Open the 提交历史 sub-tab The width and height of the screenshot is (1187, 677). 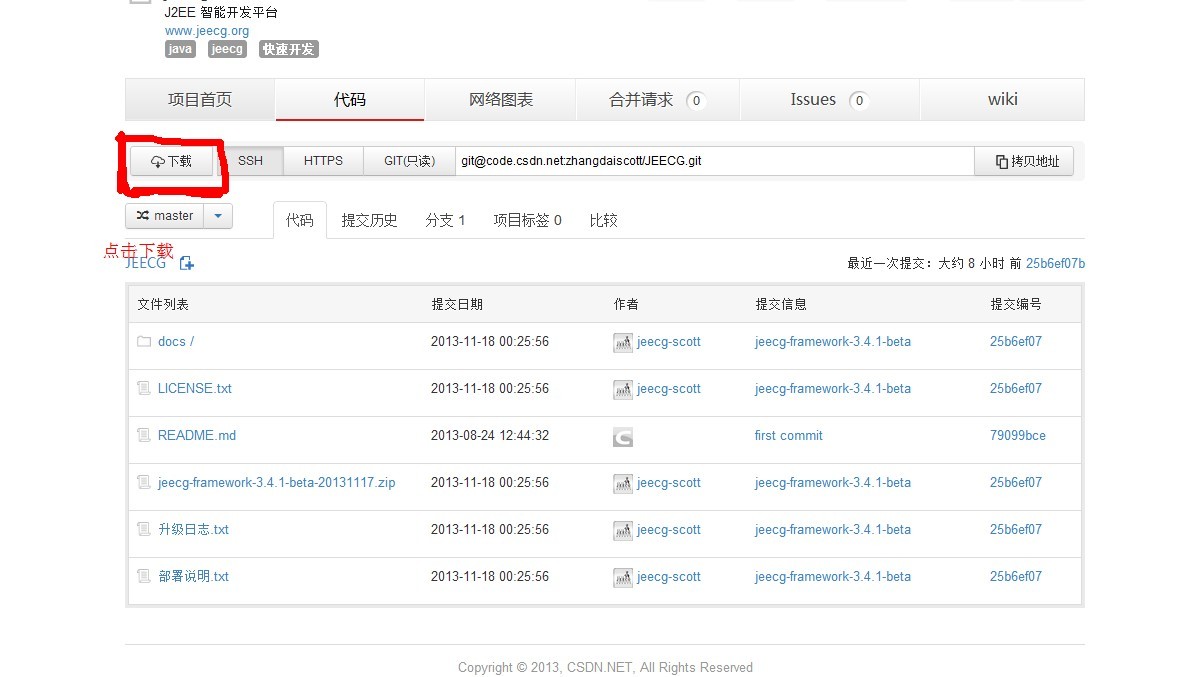tap(369, 220)
